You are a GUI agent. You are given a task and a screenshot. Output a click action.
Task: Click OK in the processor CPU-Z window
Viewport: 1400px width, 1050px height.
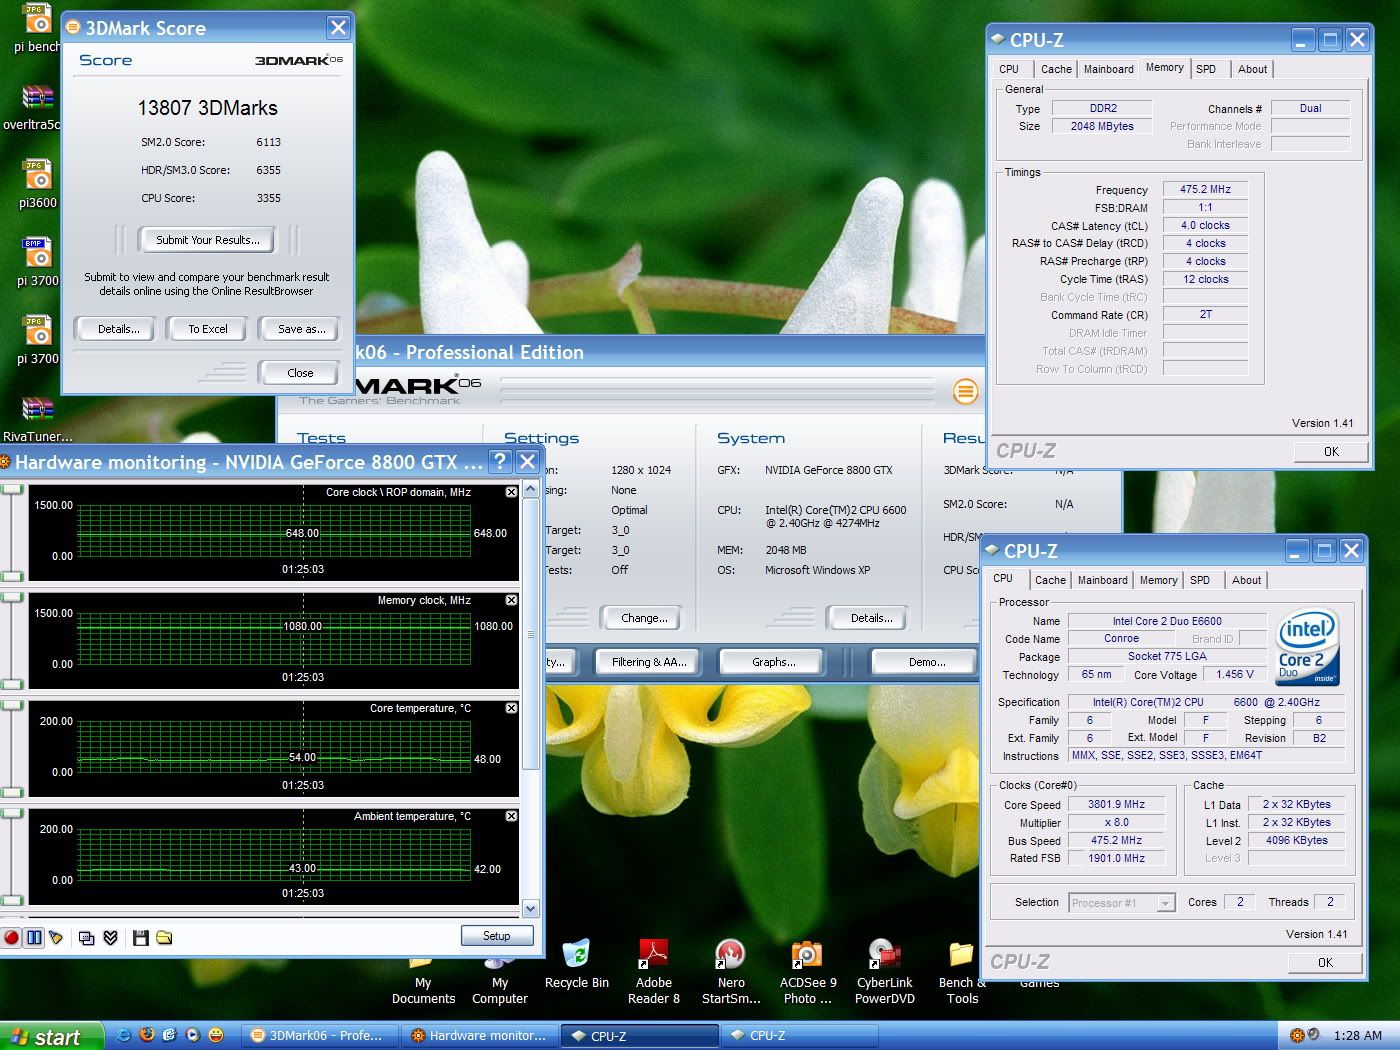coord(1325,963)
